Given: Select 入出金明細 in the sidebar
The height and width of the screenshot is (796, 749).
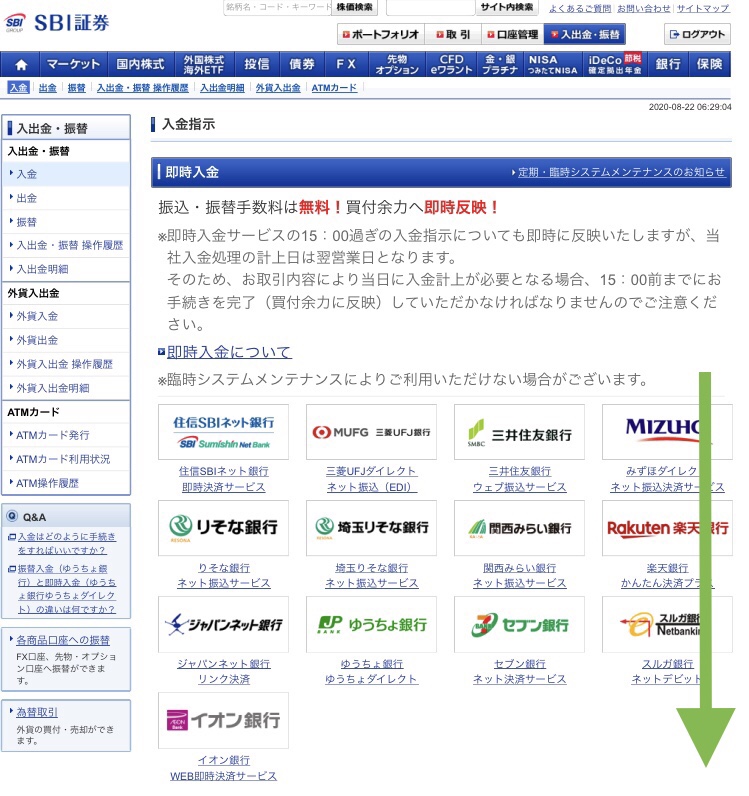Looking at the screenshot, I should [x=66, y=269].
